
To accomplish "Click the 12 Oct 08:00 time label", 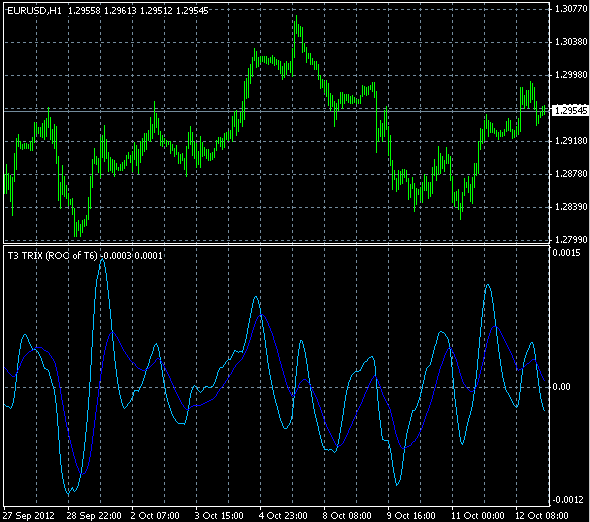I will point(541,516).
